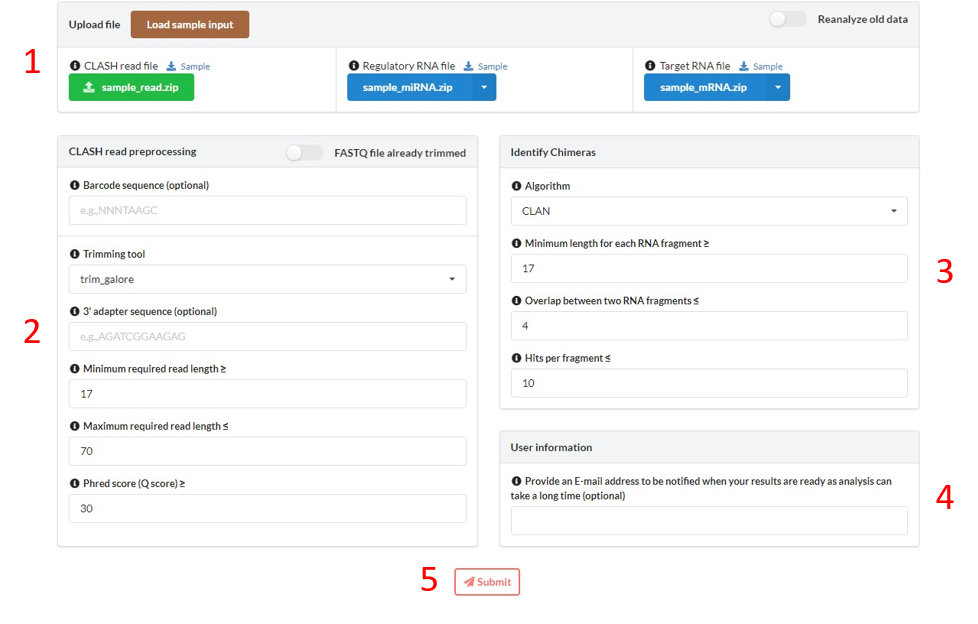Click download icon next to Regulatory RNA file Sample

[468, 66]
